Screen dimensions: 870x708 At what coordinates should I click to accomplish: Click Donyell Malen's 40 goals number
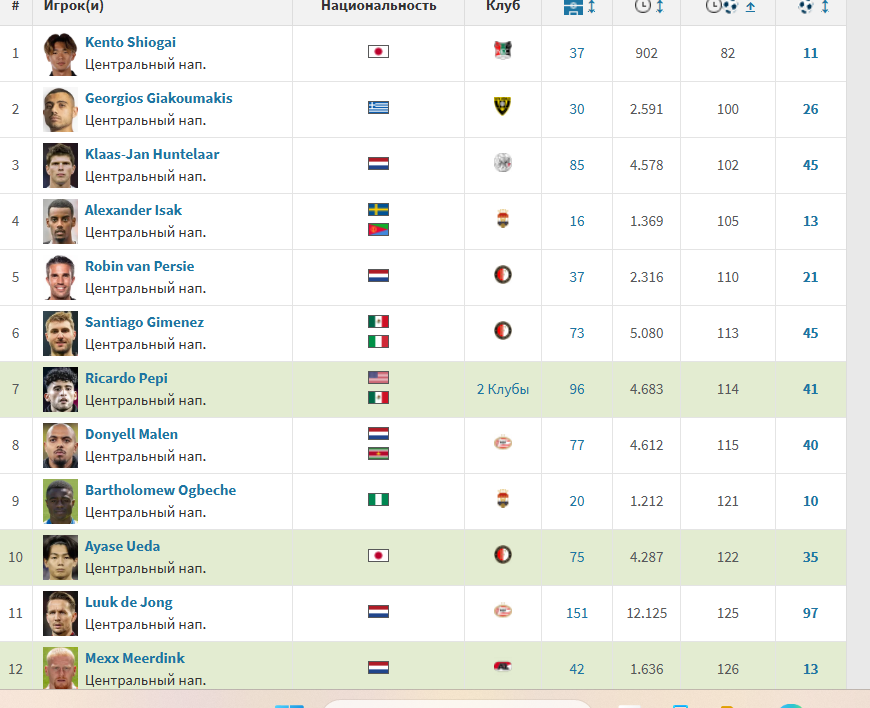pyautogui.click(x=810, y=445)
